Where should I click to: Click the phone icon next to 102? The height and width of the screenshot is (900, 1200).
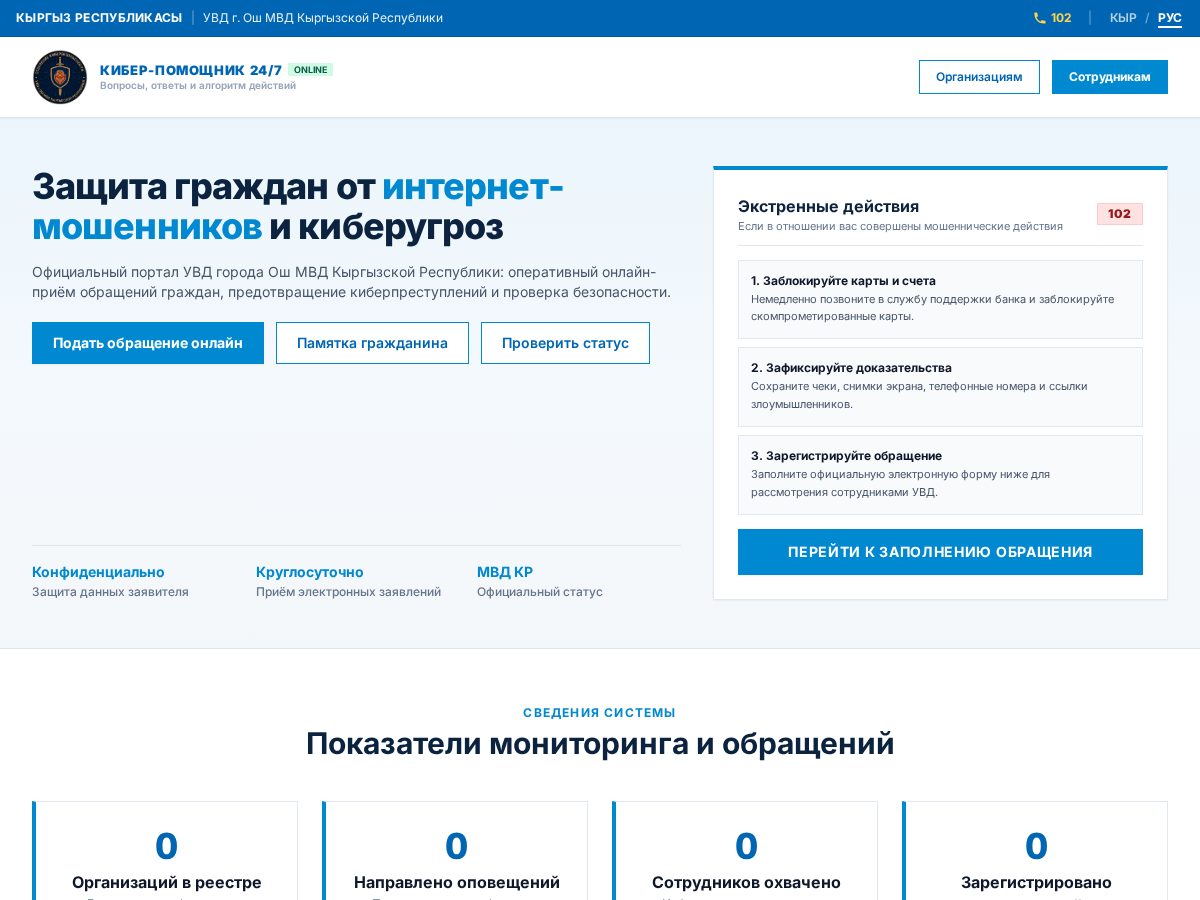(1039, 18)
